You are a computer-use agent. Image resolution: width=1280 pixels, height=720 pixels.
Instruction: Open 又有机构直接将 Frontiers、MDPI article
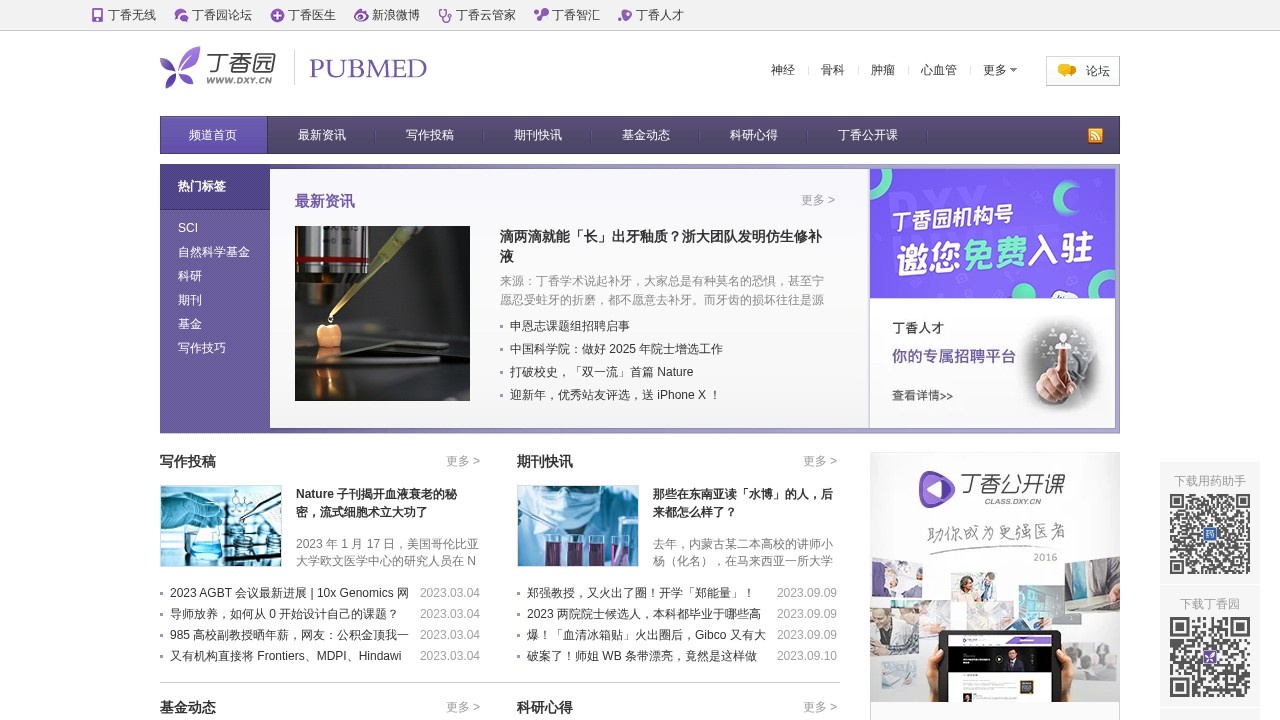(285, 656)
